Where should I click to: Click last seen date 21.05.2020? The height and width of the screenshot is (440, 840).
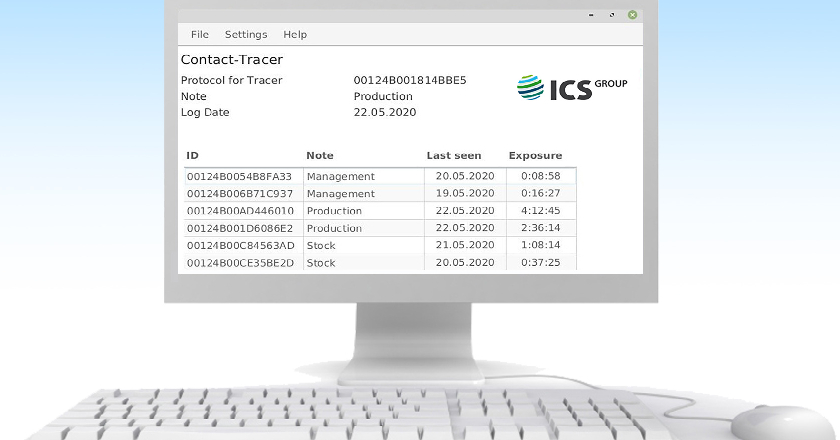pyautogui.click(x=464, y=244)
